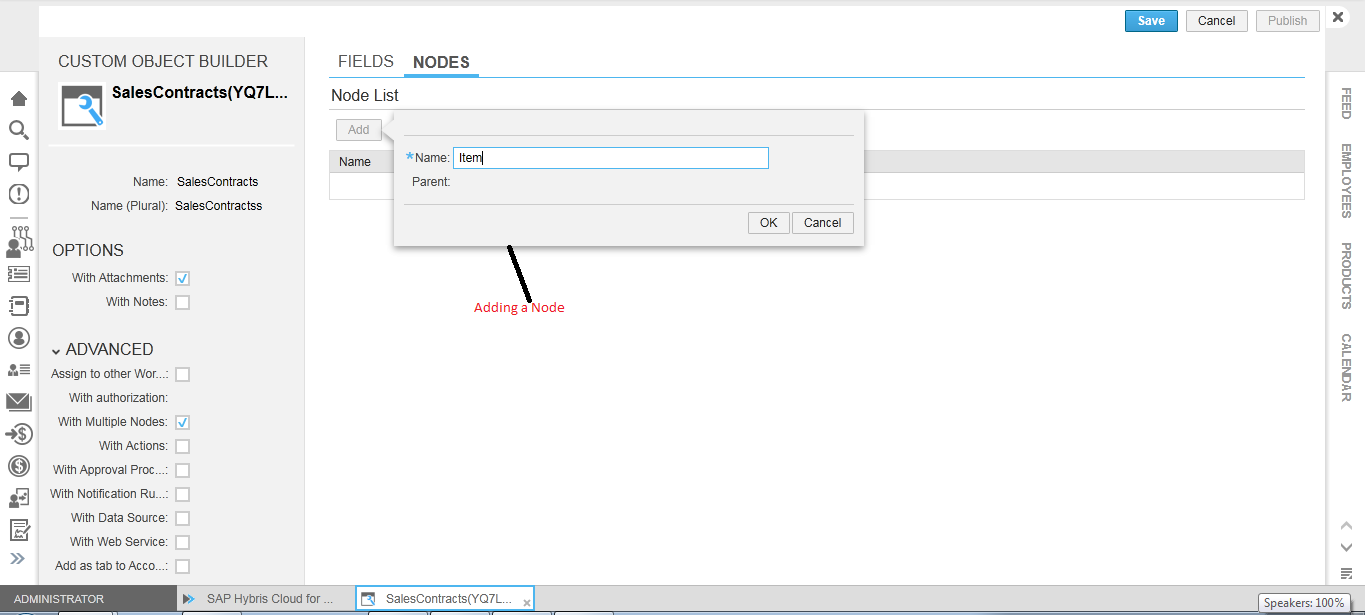This screenshot has width=1365, height=615.
Task: Click the SalesContracts object wrench icon
Action: (82, 106)
